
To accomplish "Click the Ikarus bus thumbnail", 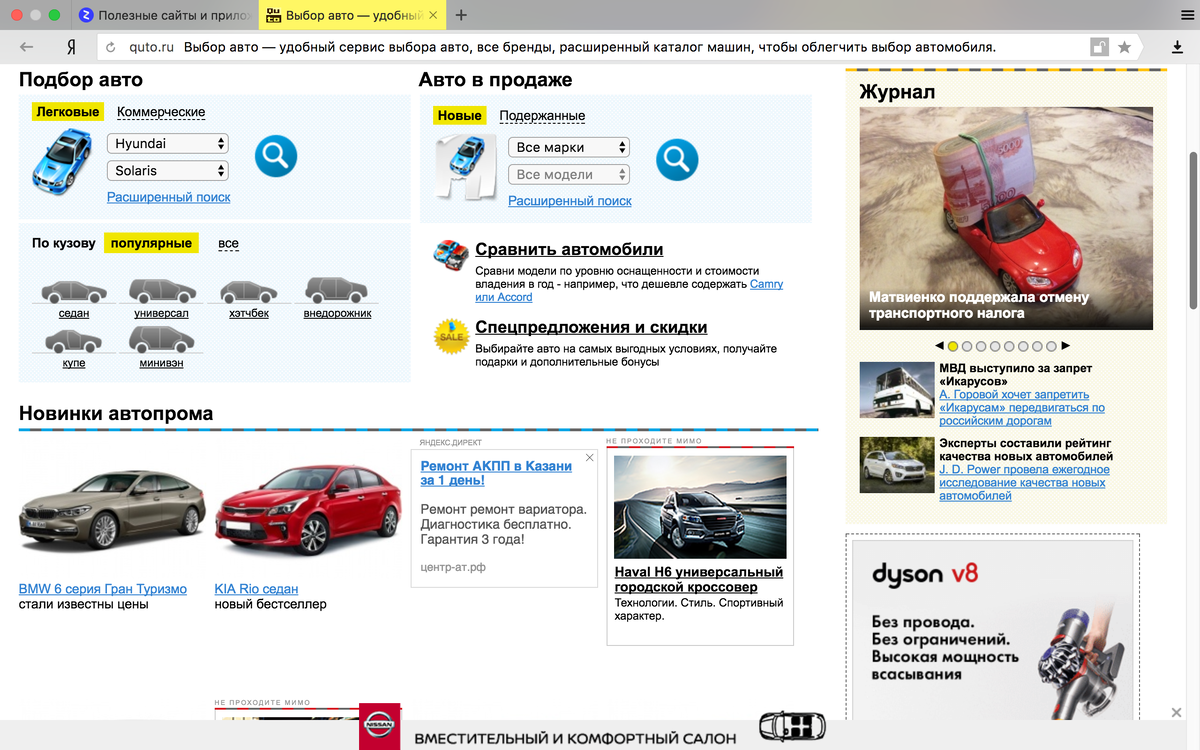I will tap(897, 390).
